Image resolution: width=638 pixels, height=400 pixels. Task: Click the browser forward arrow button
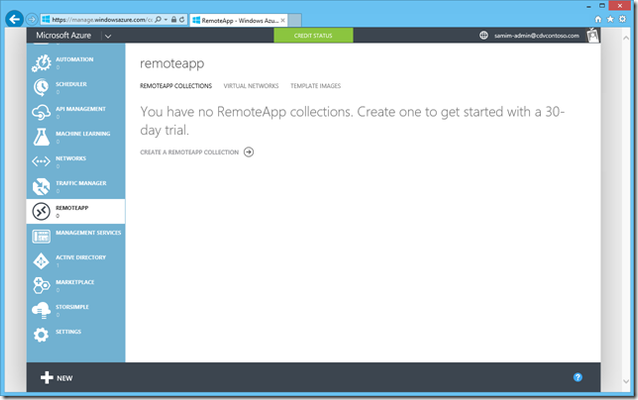tap(32, 19)
